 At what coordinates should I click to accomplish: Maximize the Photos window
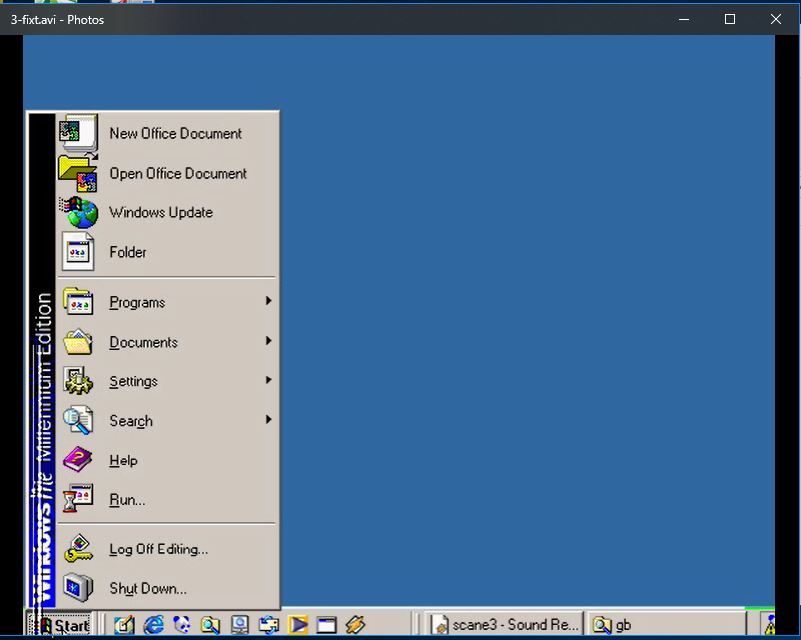[x=730, y=19]
